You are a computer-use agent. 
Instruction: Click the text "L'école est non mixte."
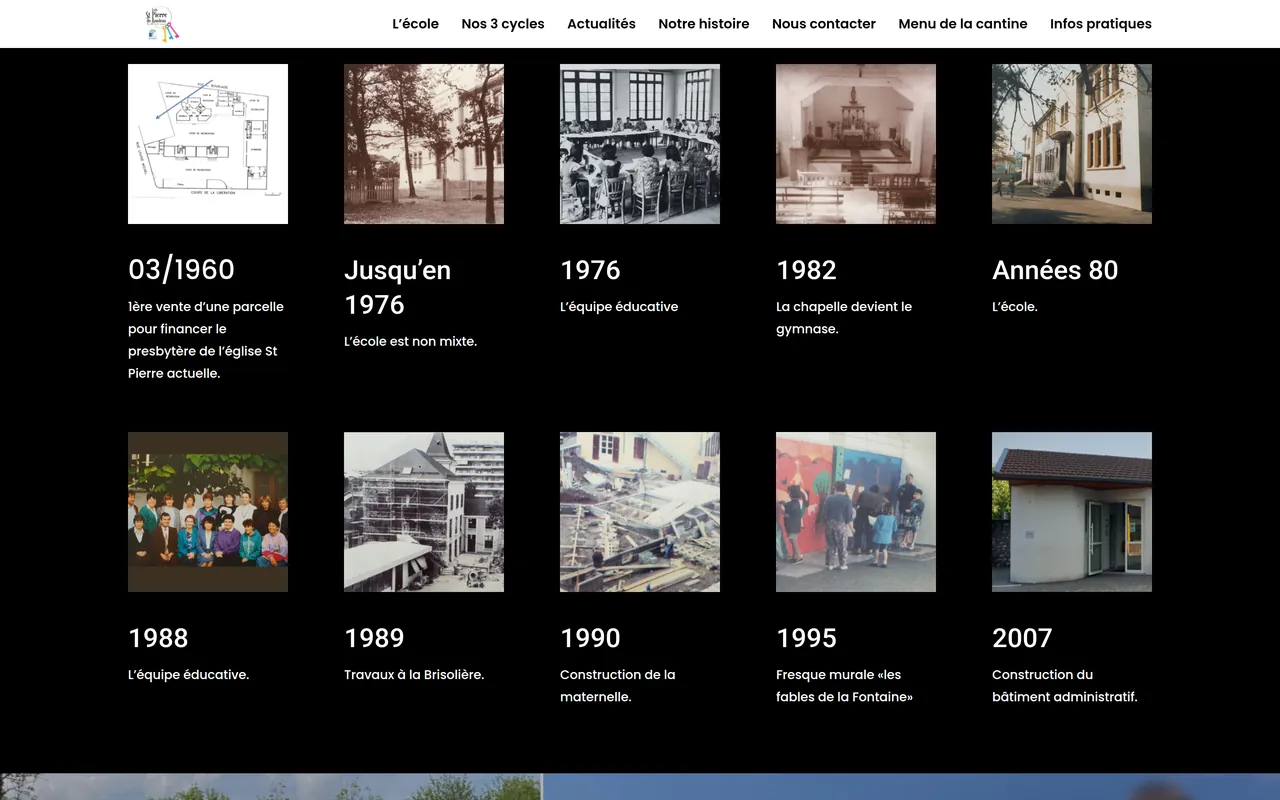(410, 341)
